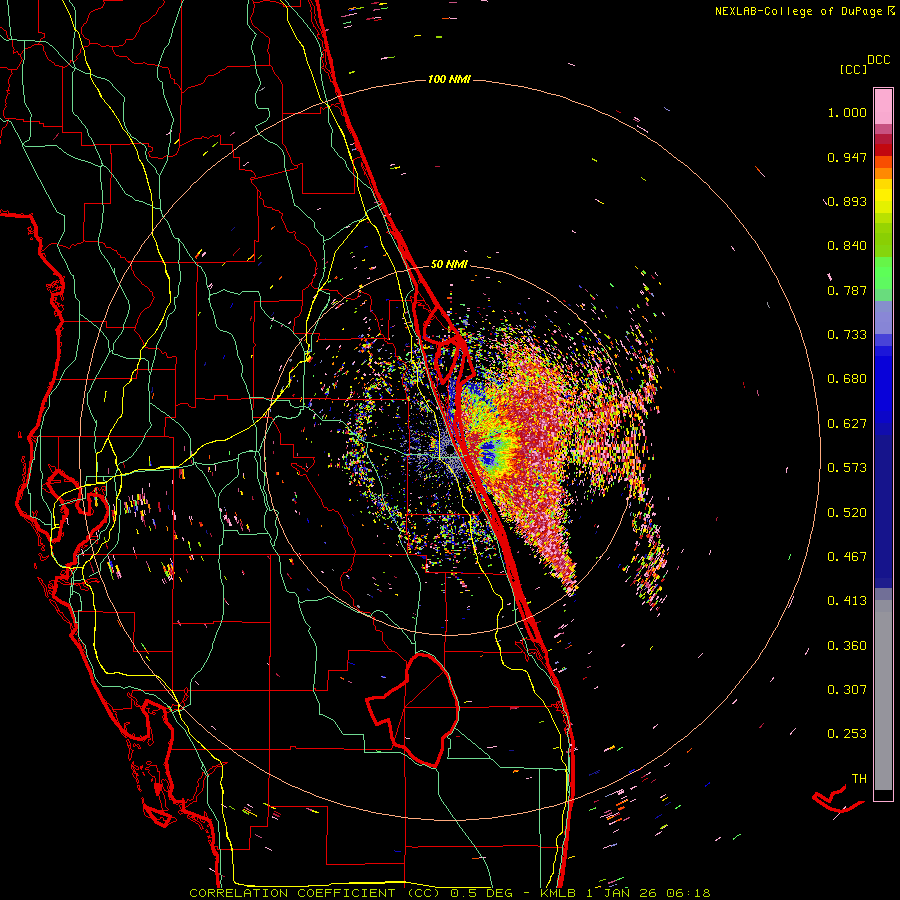
Task: Click the 100 NMI range ring label
Action: point(449,79)
